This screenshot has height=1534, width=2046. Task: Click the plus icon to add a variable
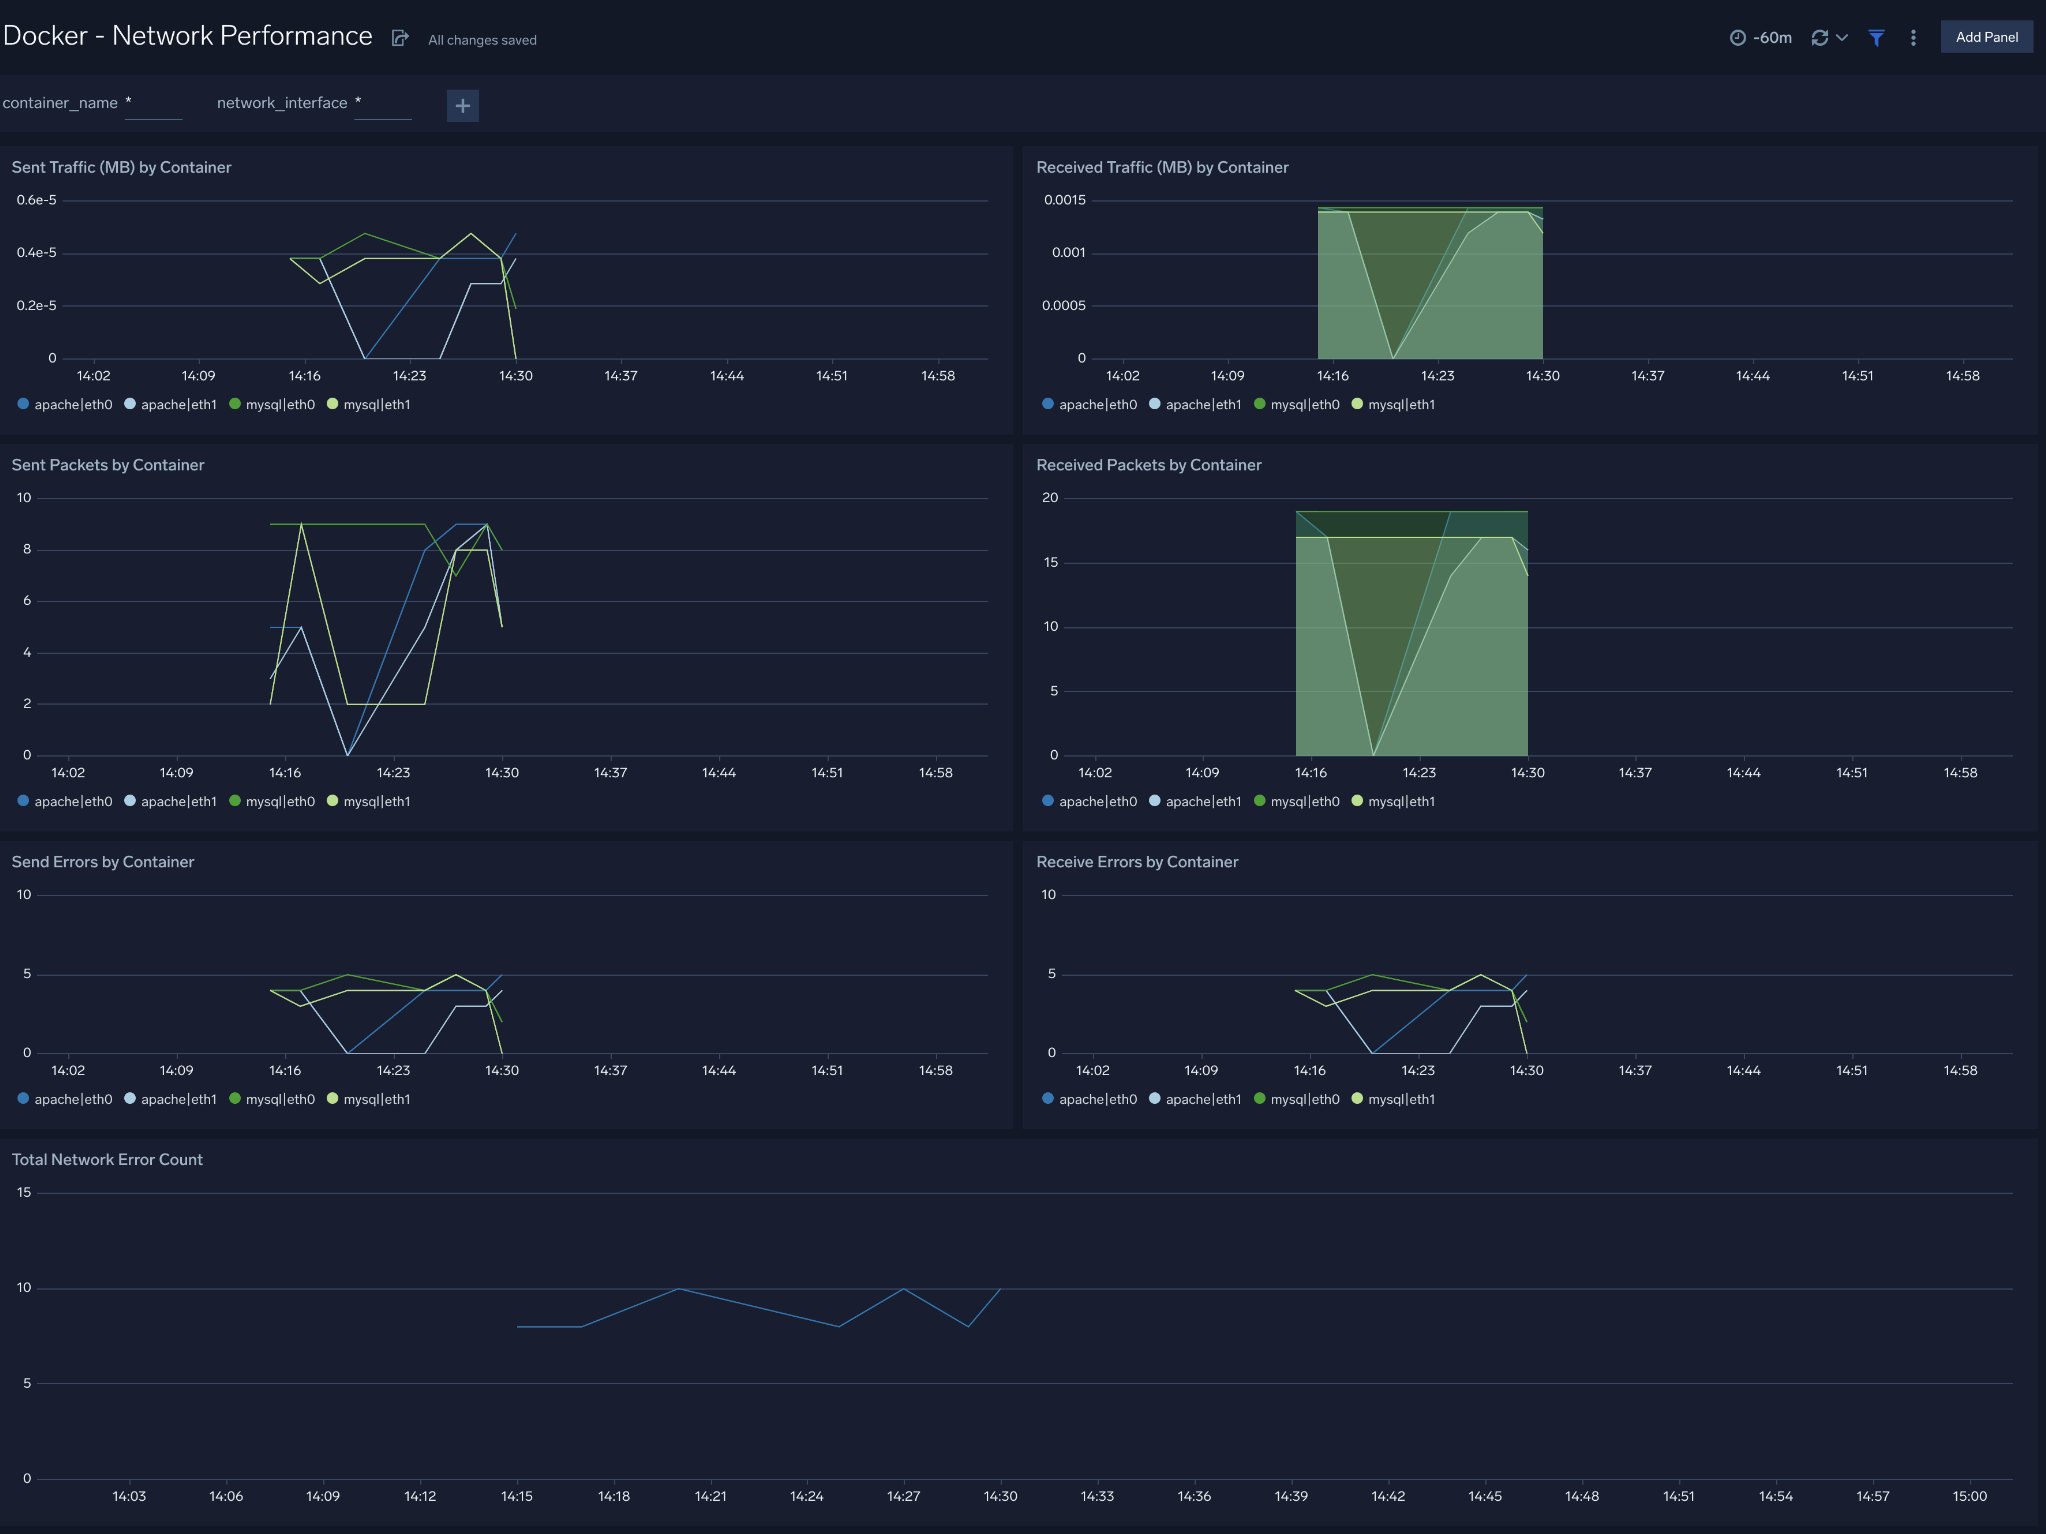pos(462,105)
